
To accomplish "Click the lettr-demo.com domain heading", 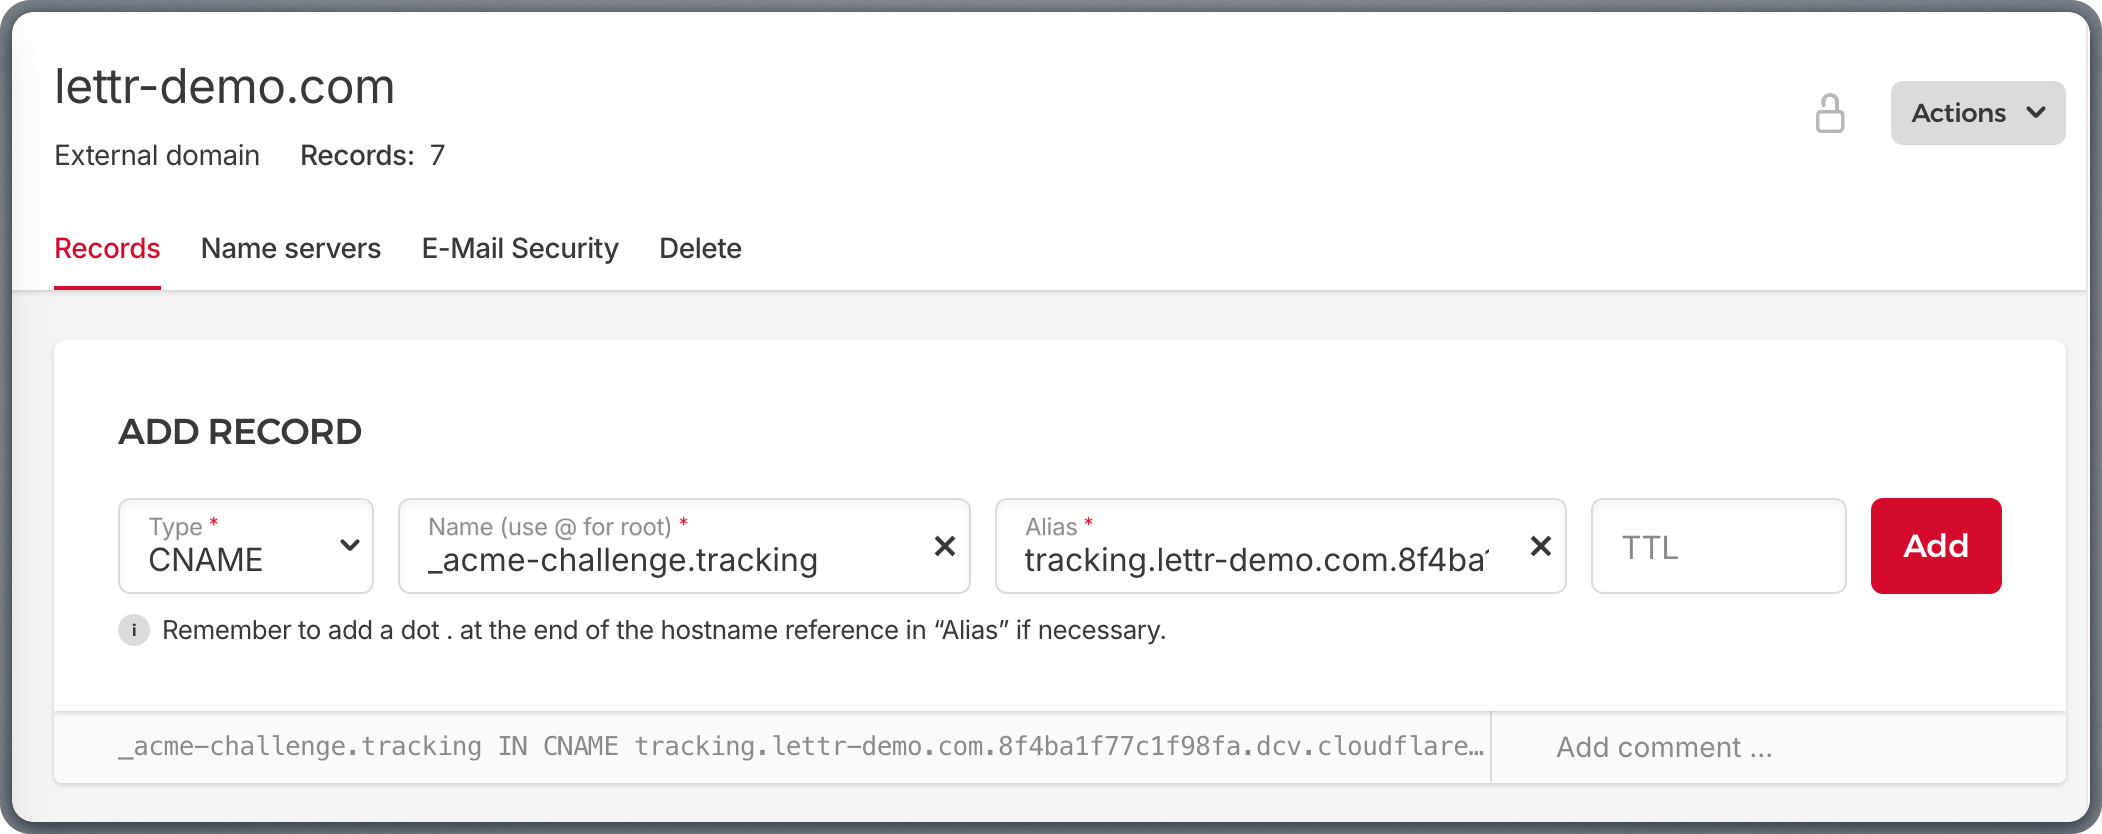I will coord(225,87).
